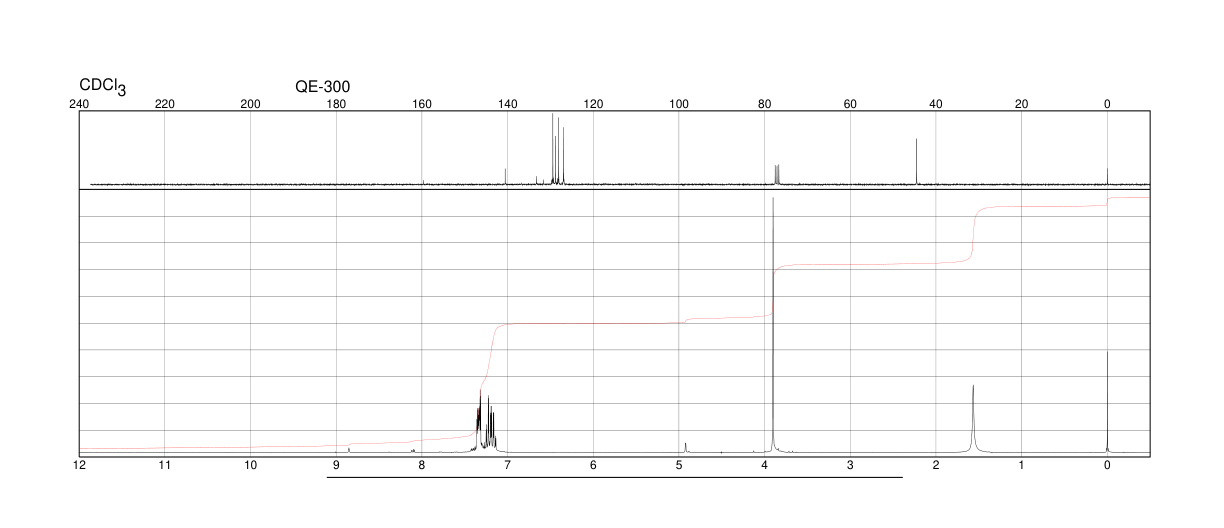Select the broad proton peak near 1.5 ppm
Image resolution: width=1224 pixels, height=528 pixels.
pyautogui.click(x=973, y=418)
